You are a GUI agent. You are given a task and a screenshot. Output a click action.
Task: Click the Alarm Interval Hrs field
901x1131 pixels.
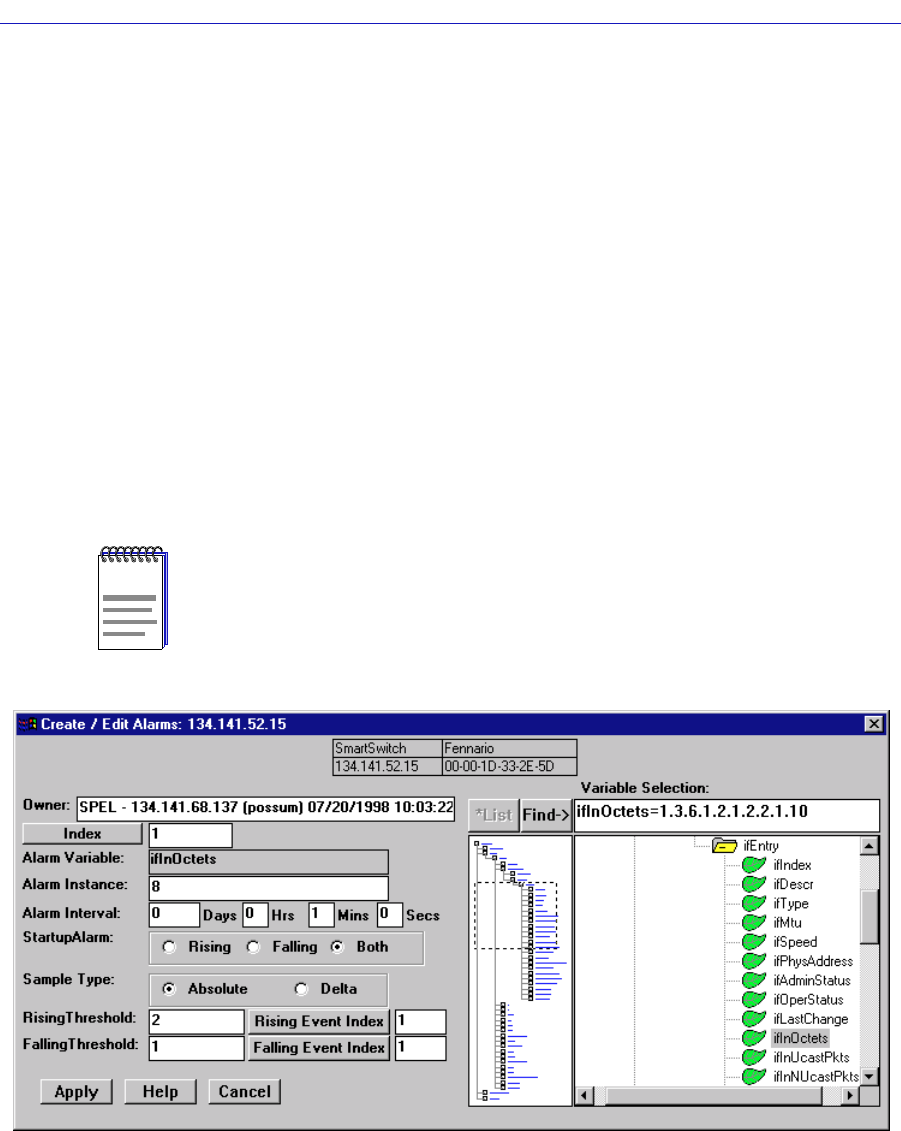click(x=255, y=915)
